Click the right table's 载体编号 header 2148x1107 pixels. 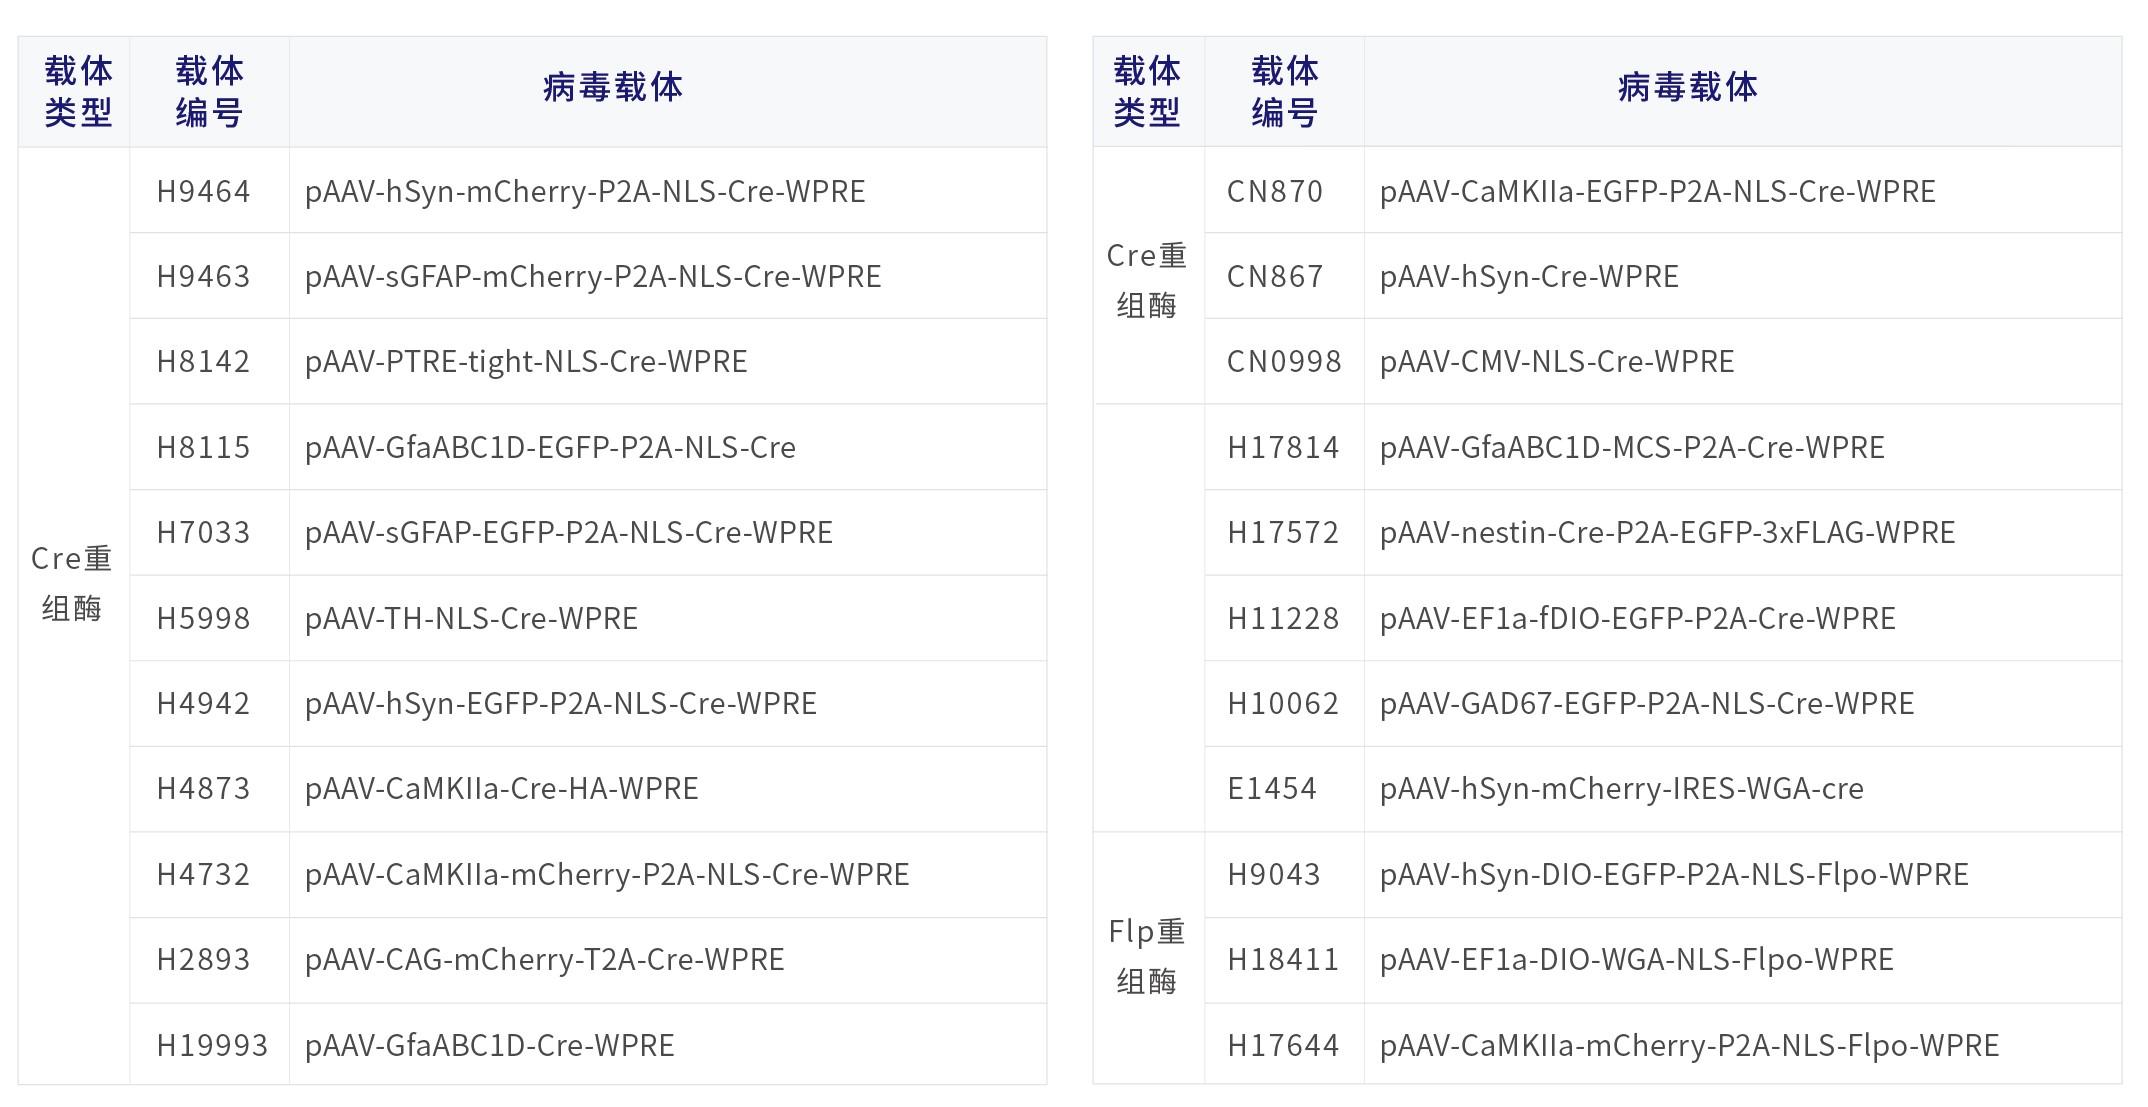point(1284,91)
